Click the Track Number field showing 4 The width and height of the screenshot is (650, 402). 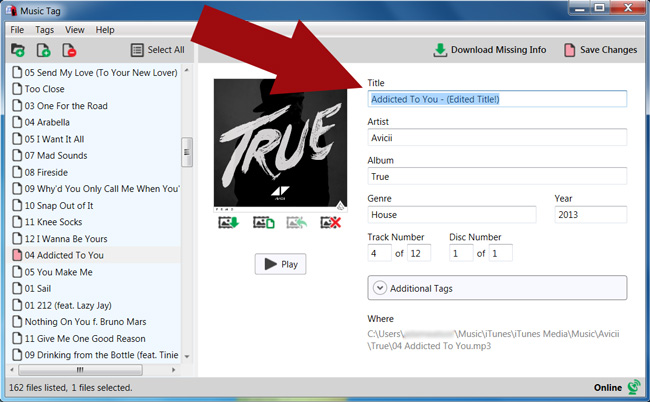[379, 253]
